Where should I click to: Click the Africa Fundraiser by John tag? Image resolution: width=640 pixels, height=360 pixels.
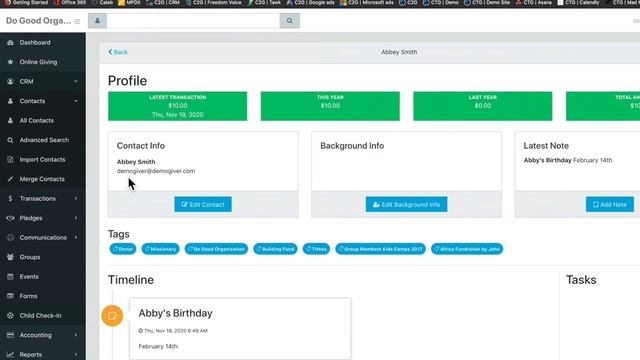[x=467, y=249]
